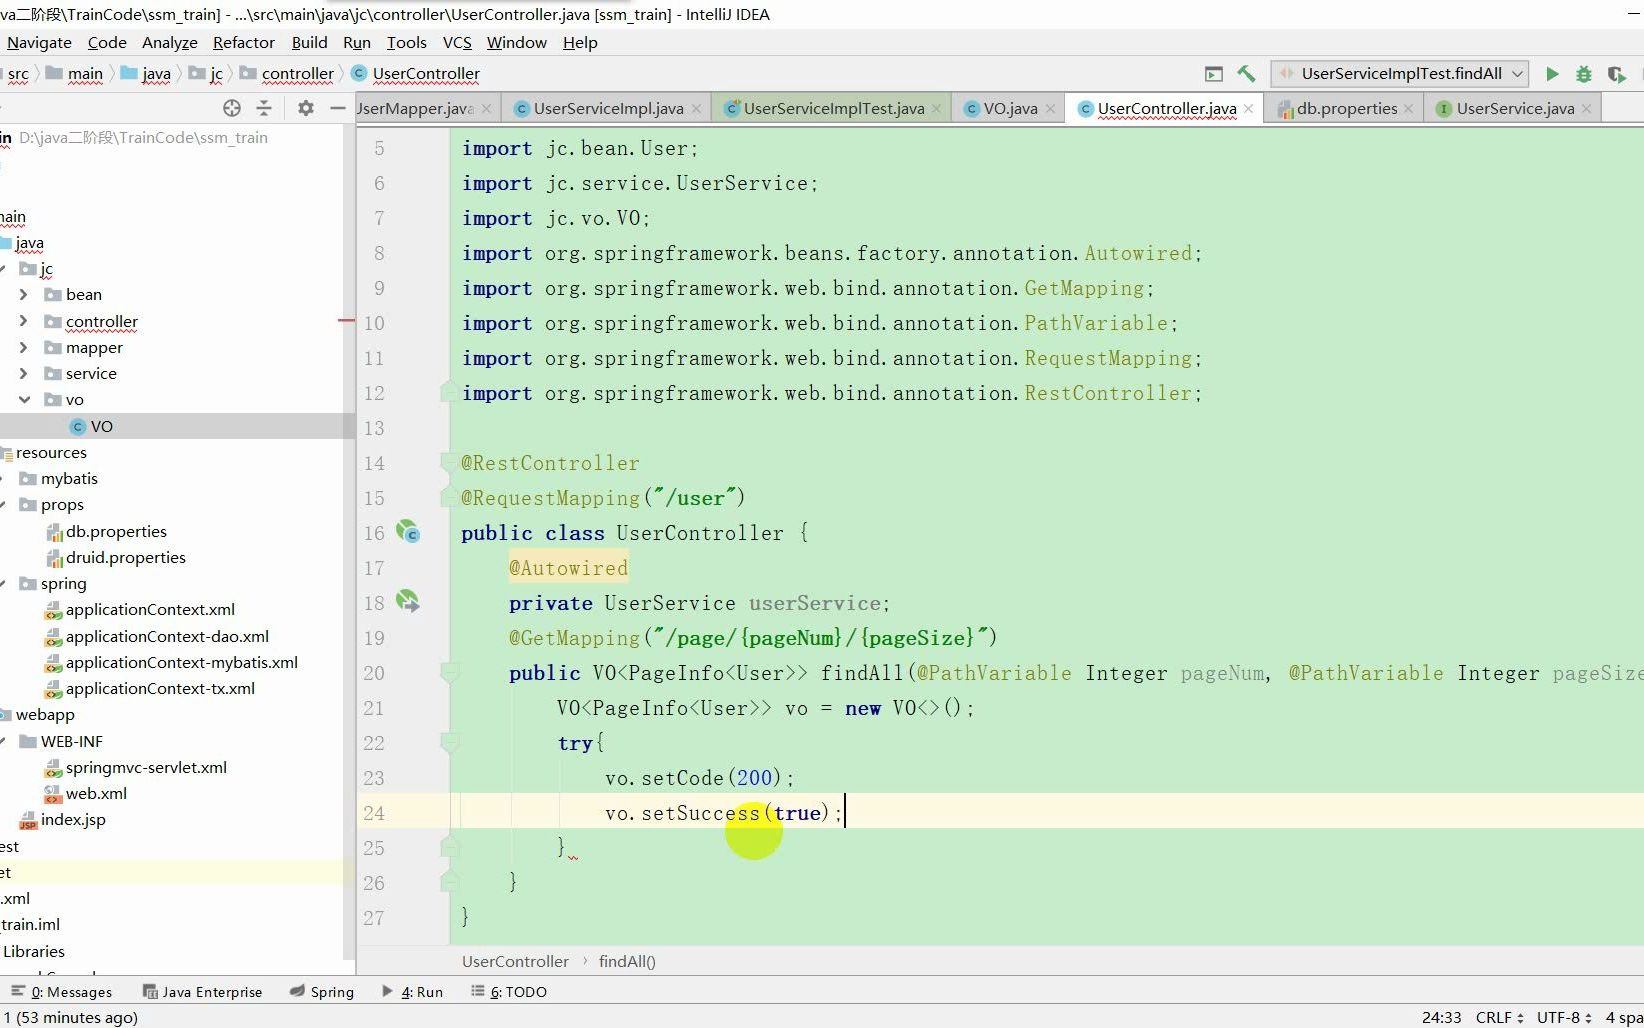Viewport: 1644px width, 1028px height.
Task: Close the db.properties tab
Action: 1409,109
